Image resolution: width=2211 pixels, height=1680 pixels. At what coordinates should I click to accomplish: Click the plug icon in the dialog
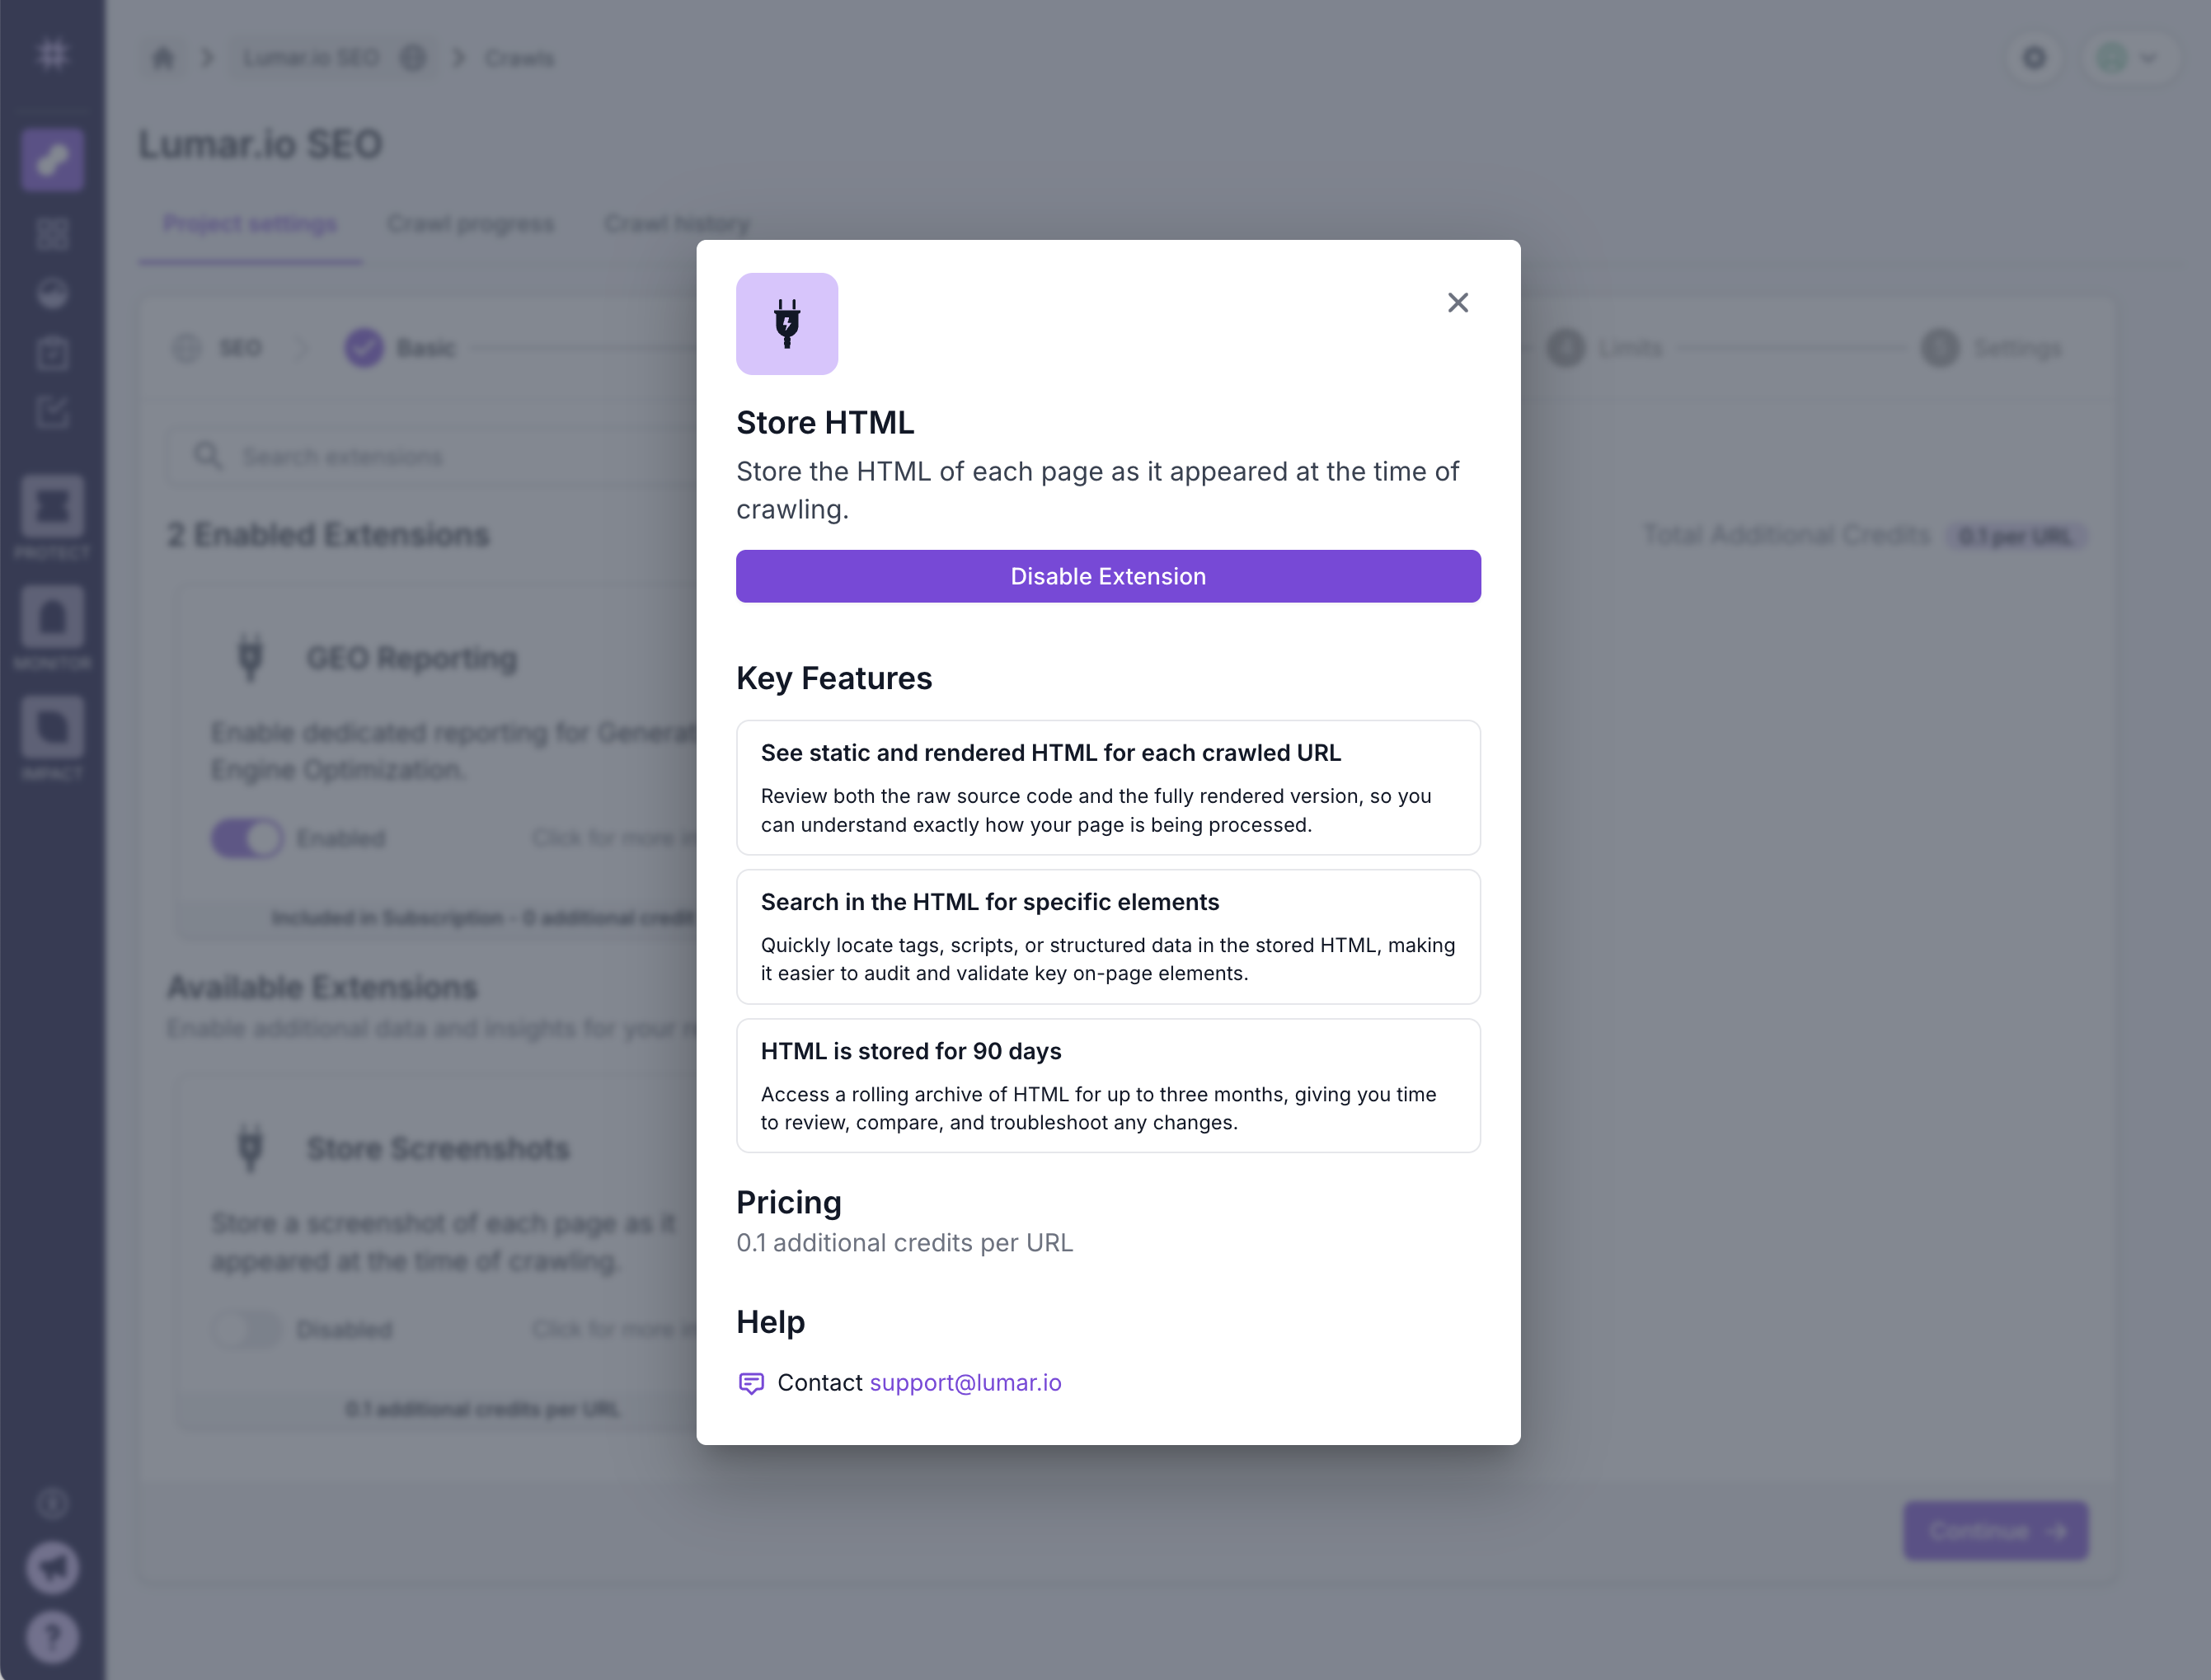pos(787,324)
